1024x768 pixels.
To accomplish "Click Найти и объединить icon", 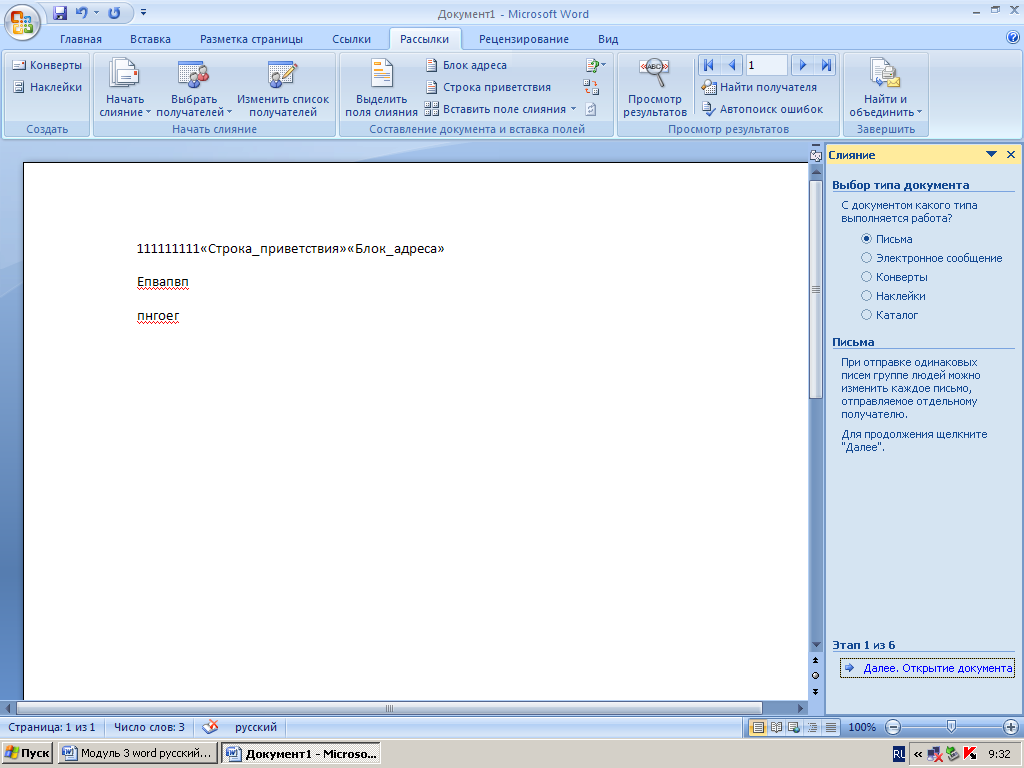I will tap(885, 73).
